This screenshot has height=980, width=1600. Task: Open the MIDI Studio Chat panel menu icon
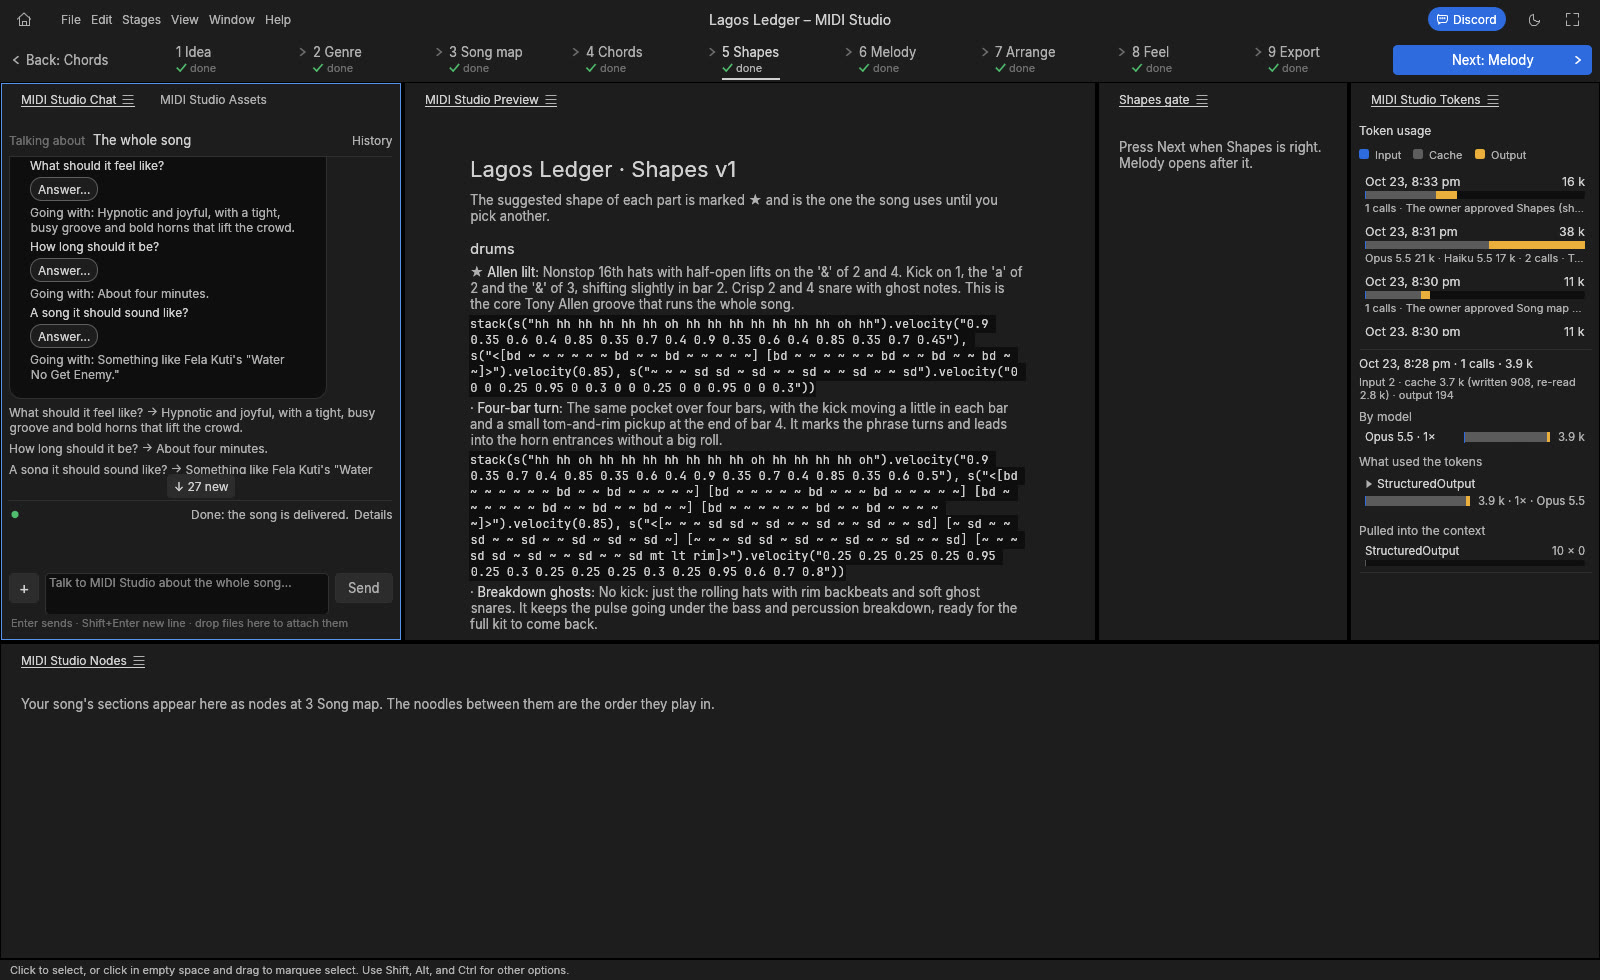[x=128, y=100]
